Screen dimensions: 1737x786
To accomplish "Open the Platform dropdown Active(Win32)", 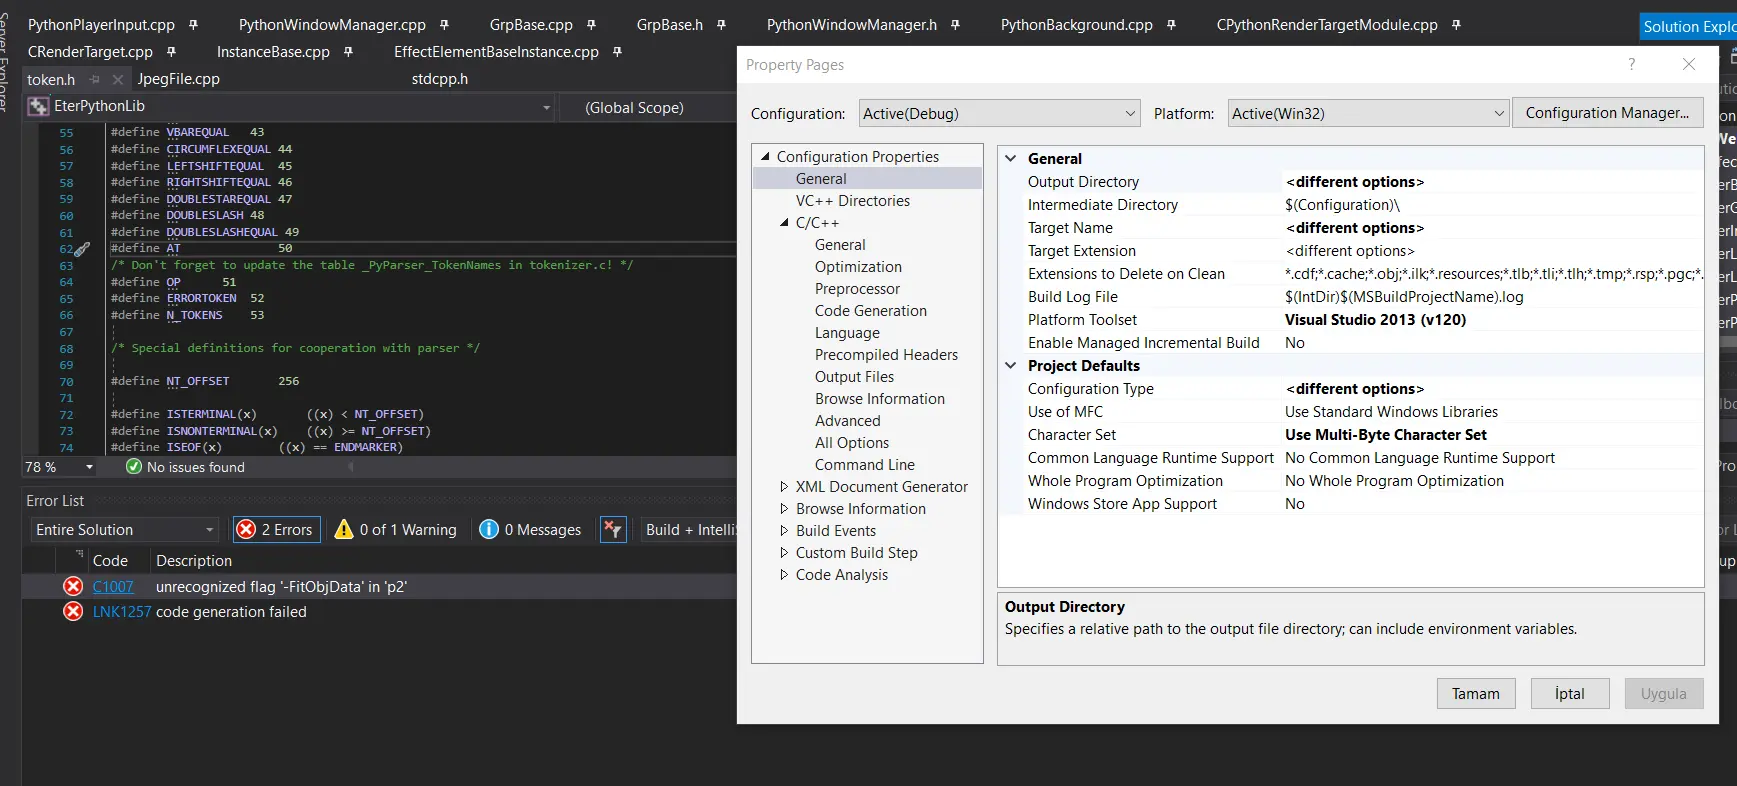I will [x=1367, y=114].
